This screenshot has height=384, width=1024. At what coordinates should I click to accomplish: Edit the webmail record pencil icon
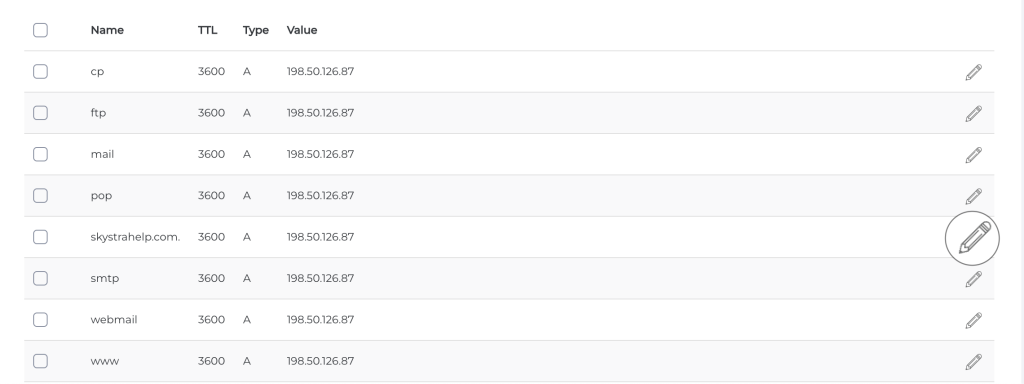973,320
